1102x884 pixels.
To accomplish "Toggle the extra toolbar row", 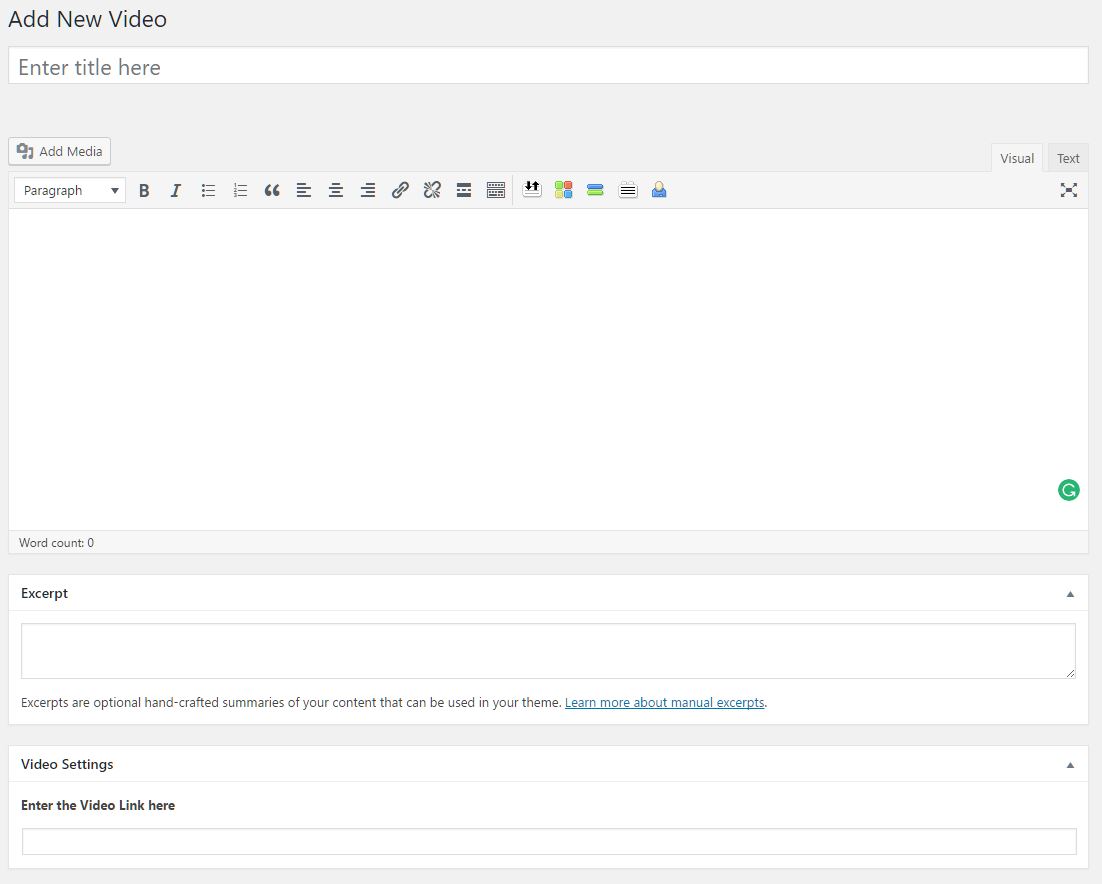I will pos(496,190).
